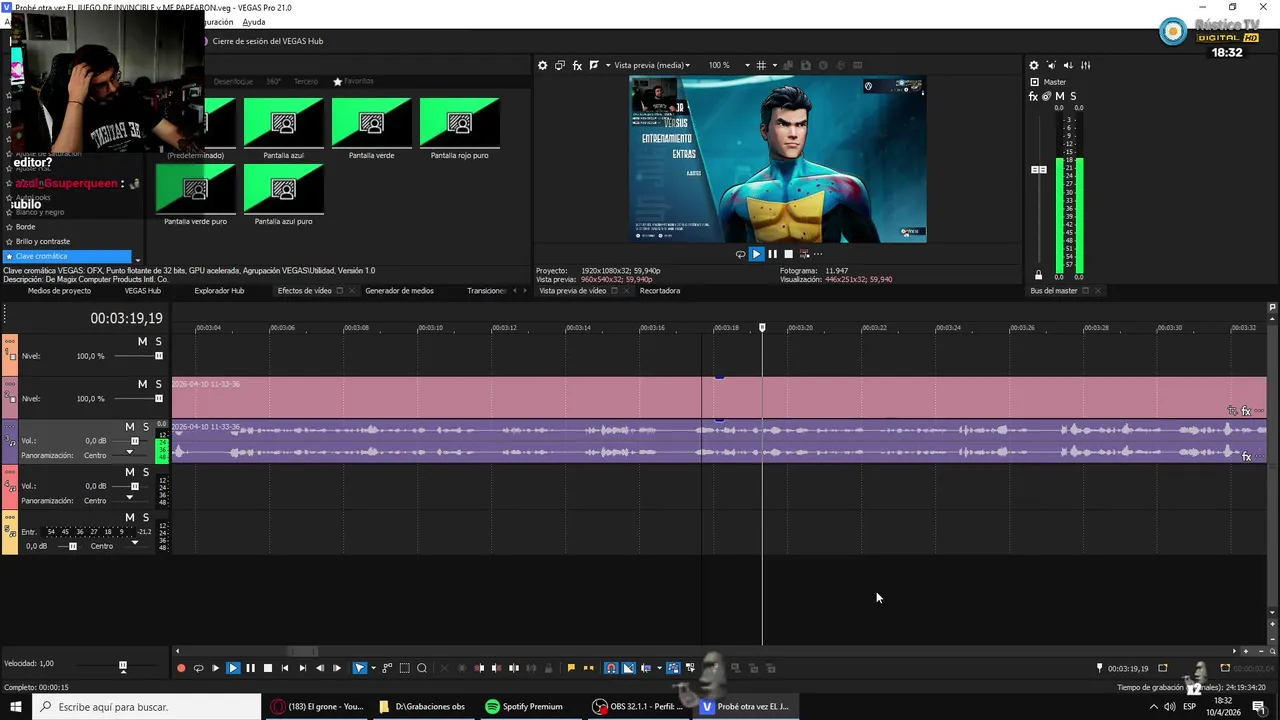Click Stop in the video preview window
This screenshot has width=1280, height=720.
788,254
